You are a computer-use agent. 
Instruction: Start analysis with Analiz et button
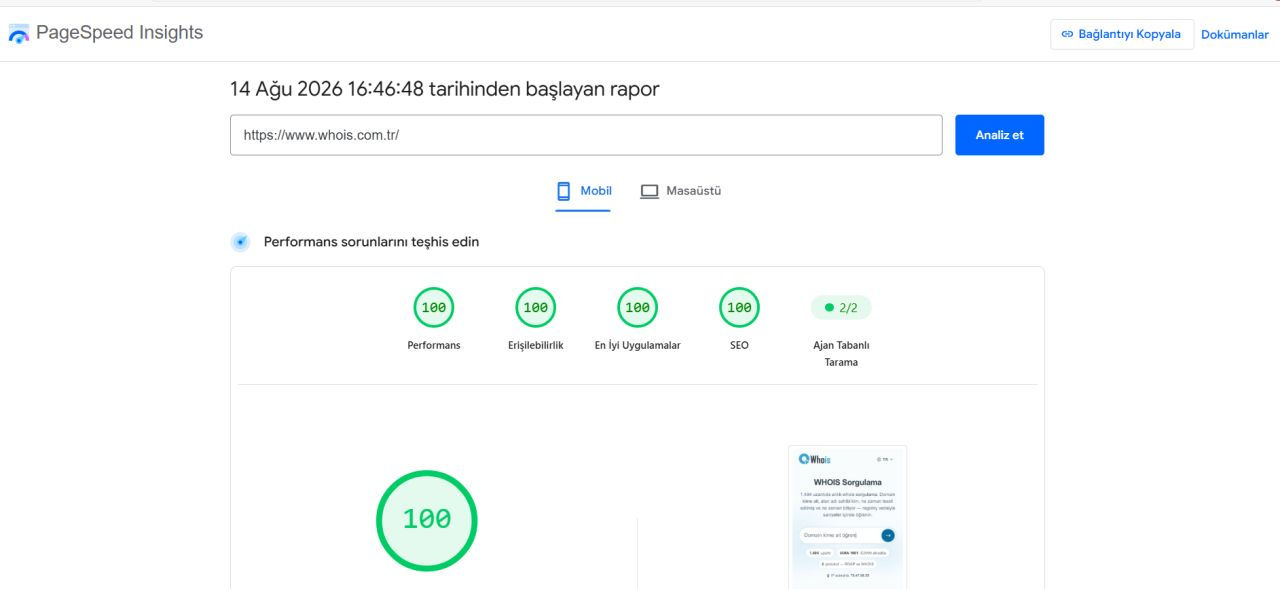coord(999,135)
